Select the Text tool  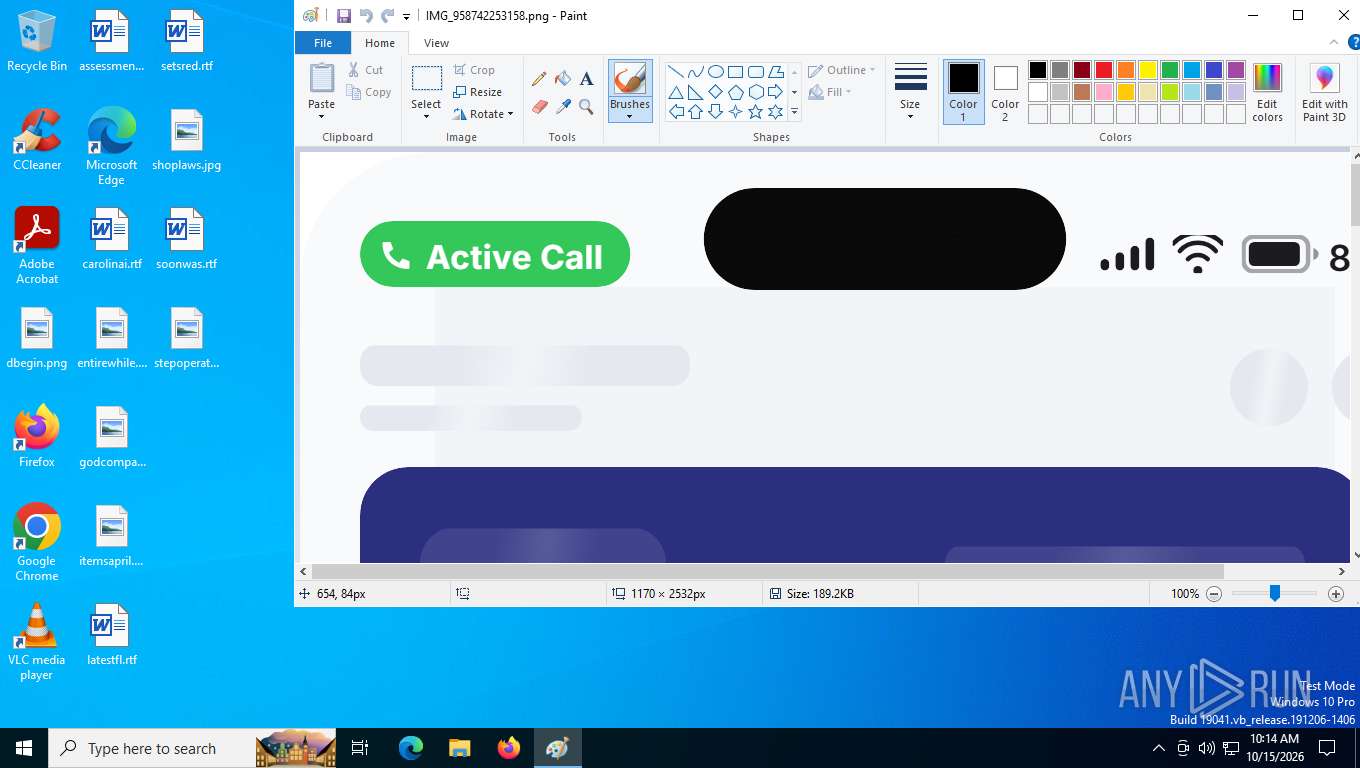[587, 79]
